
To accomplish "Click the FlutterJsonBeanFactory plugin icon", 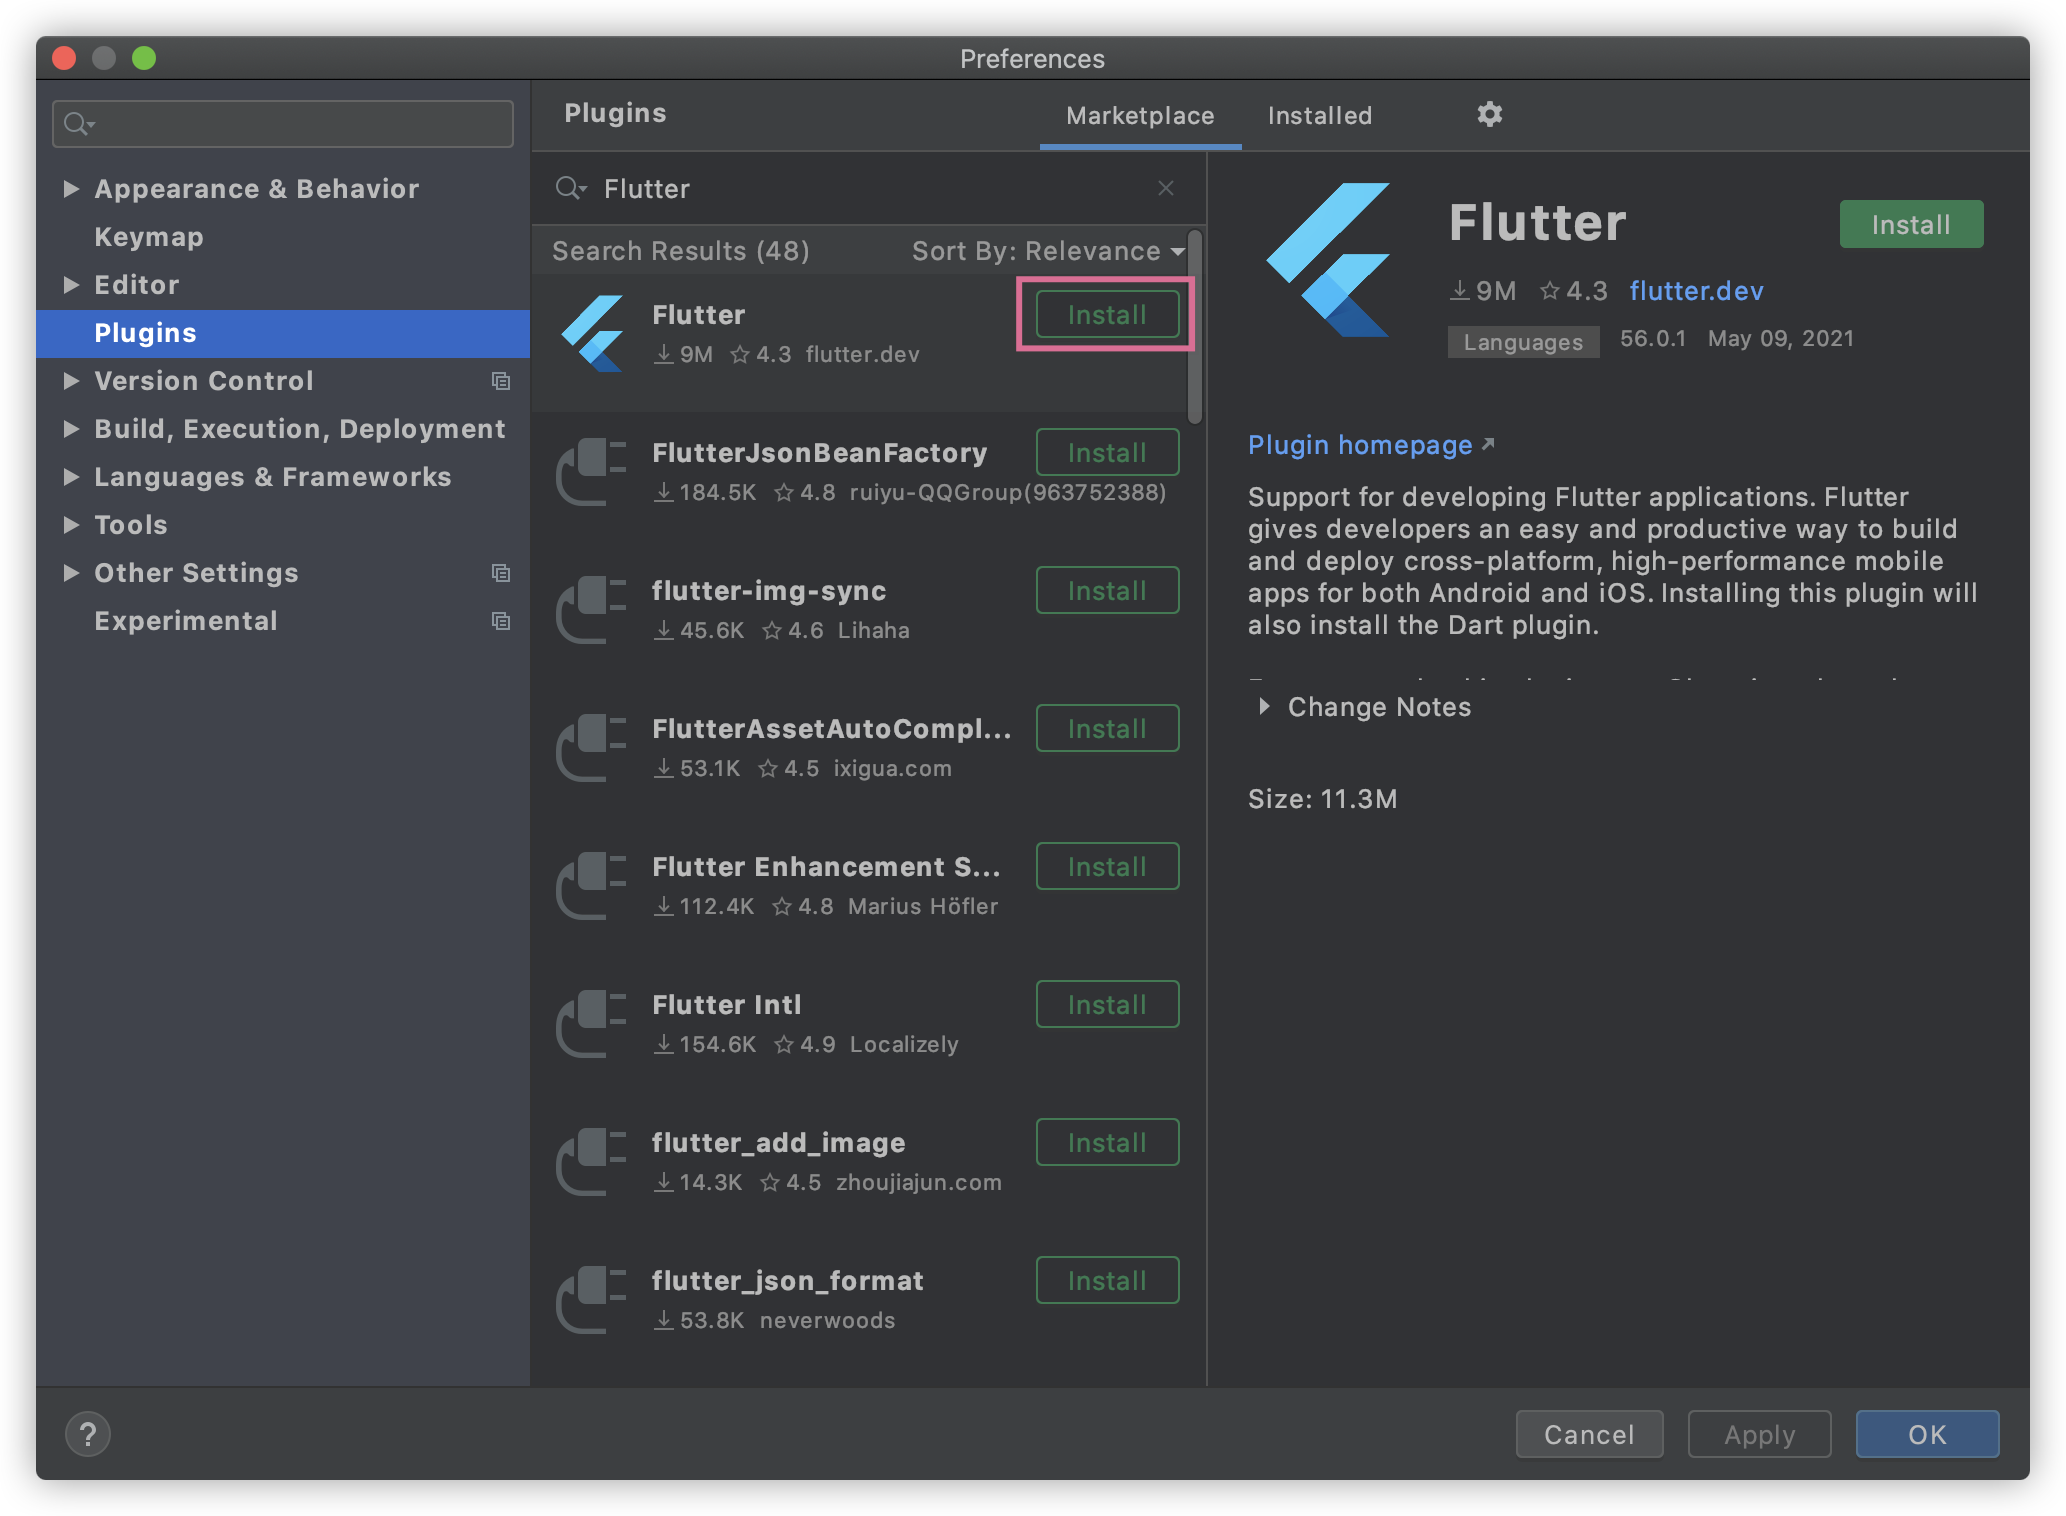I will 591,472.
